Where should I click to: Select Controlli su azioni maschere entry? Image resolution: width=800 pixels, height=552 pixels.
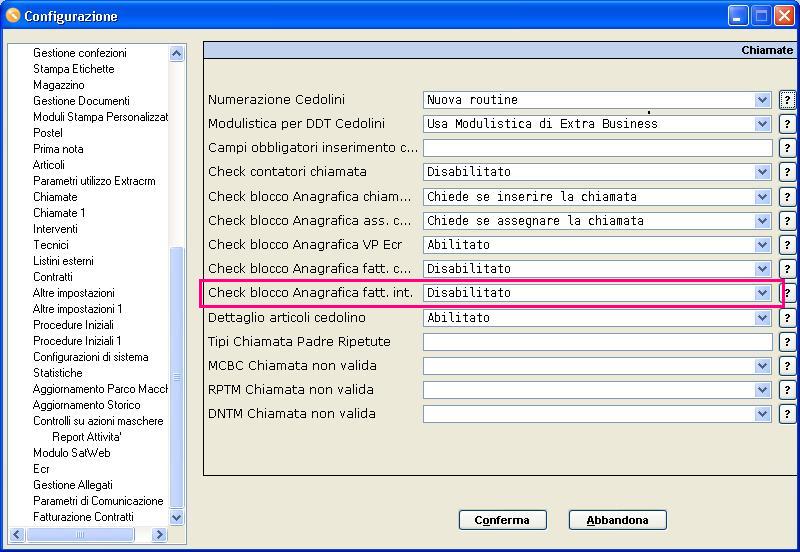coord(98,421)
